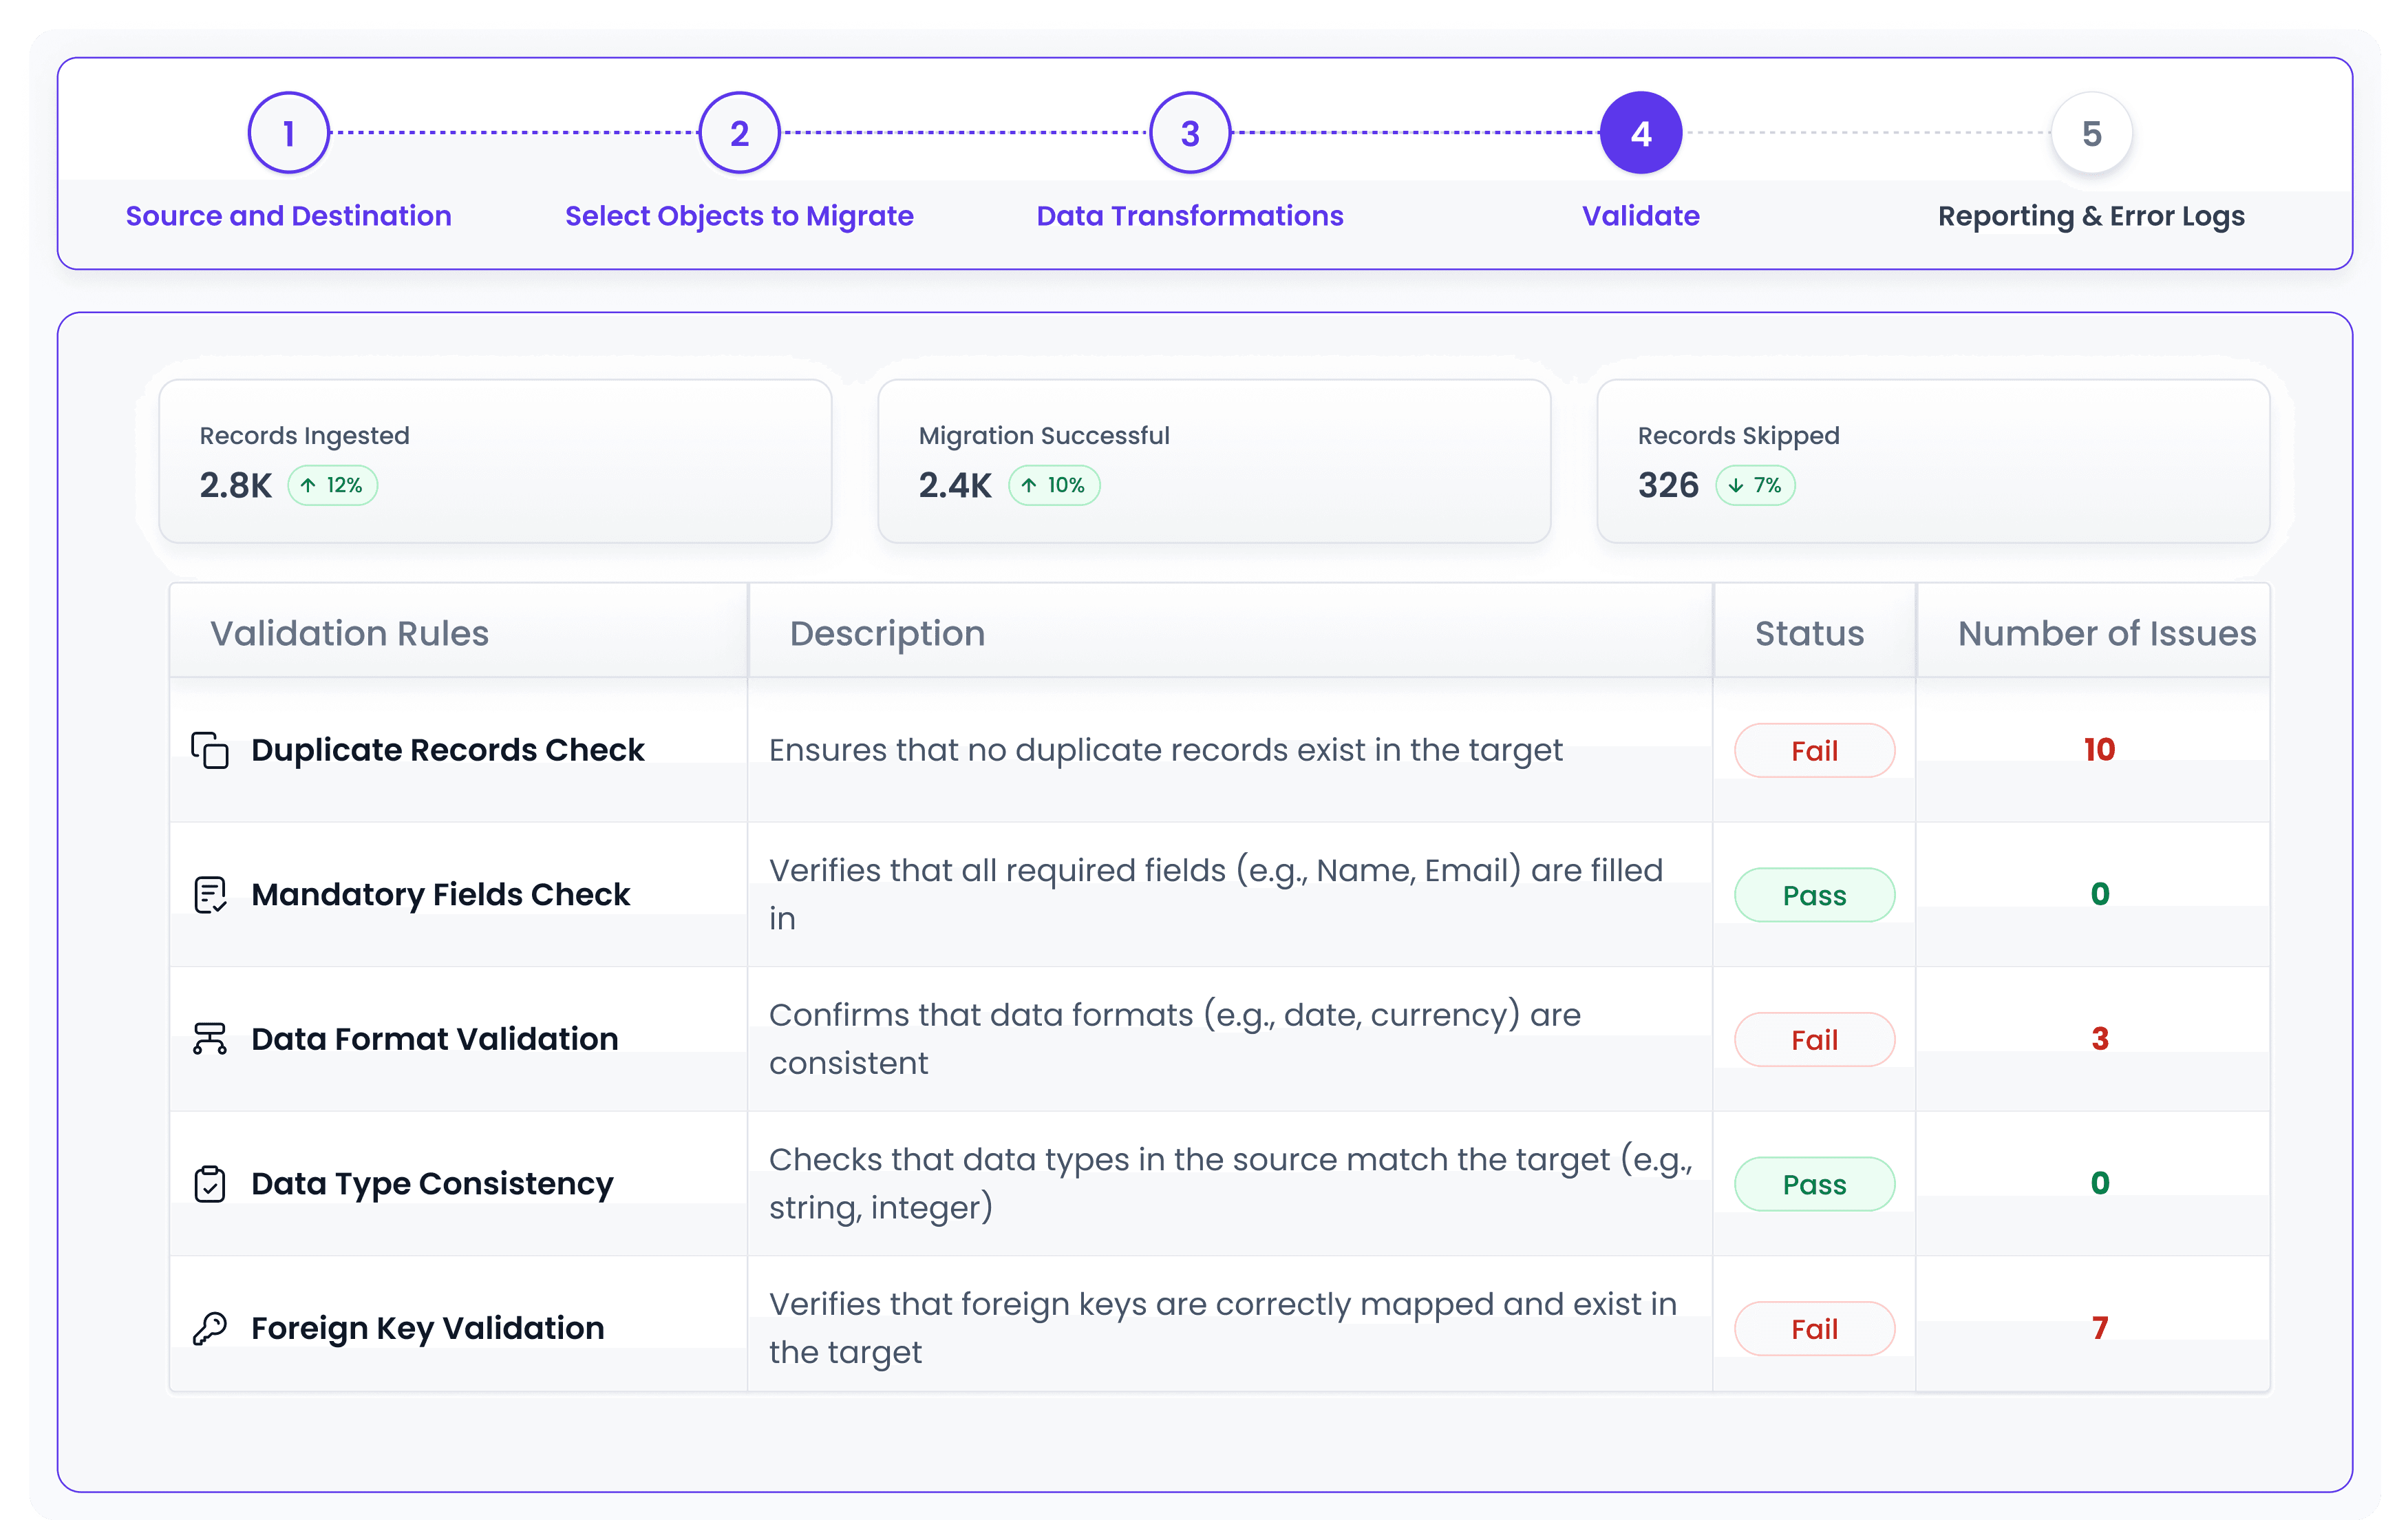The width and height of the screenshot is (2408, 1520).
Task: Click the Pass badge for Mandatory Fields
Action: coord(1814,895)
